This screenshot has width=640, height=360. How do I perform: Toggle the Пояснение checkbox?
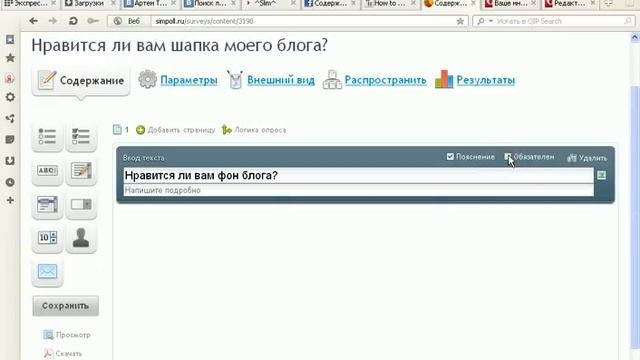click(x=450, y=157)
